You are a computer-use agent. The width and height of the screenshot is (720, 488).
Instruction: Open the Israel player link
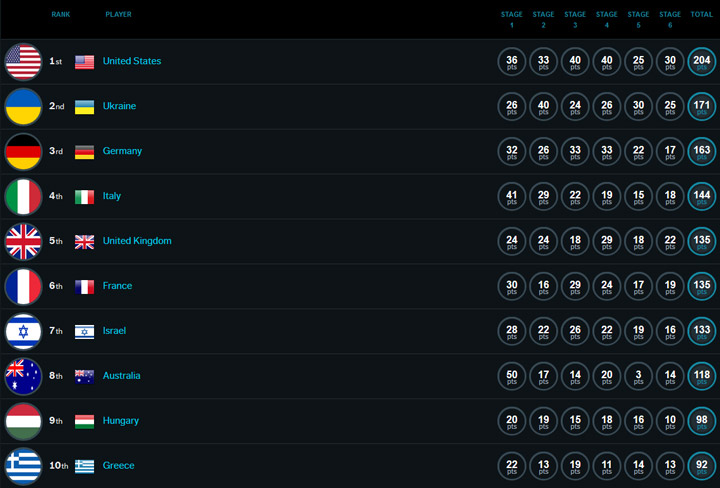point(114,331)
